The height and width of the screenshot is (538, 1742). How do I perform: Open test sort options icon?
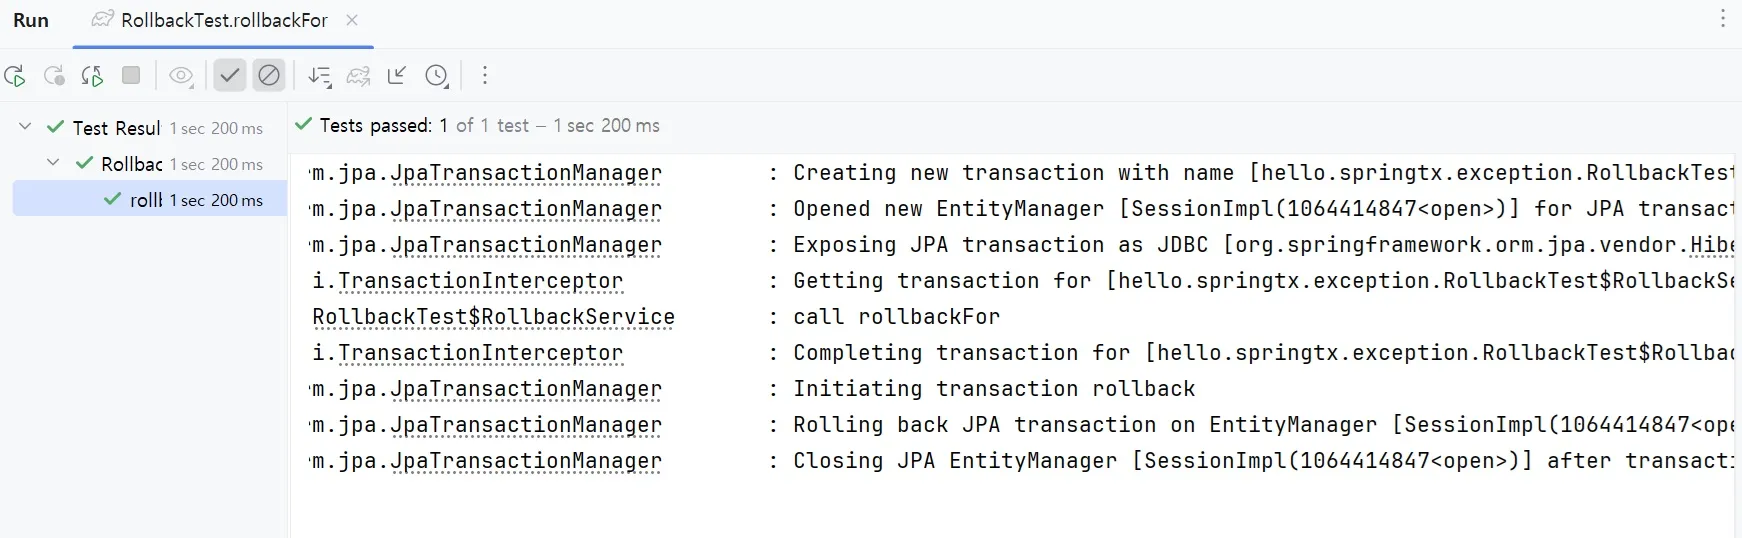click(x=320, y=76)
